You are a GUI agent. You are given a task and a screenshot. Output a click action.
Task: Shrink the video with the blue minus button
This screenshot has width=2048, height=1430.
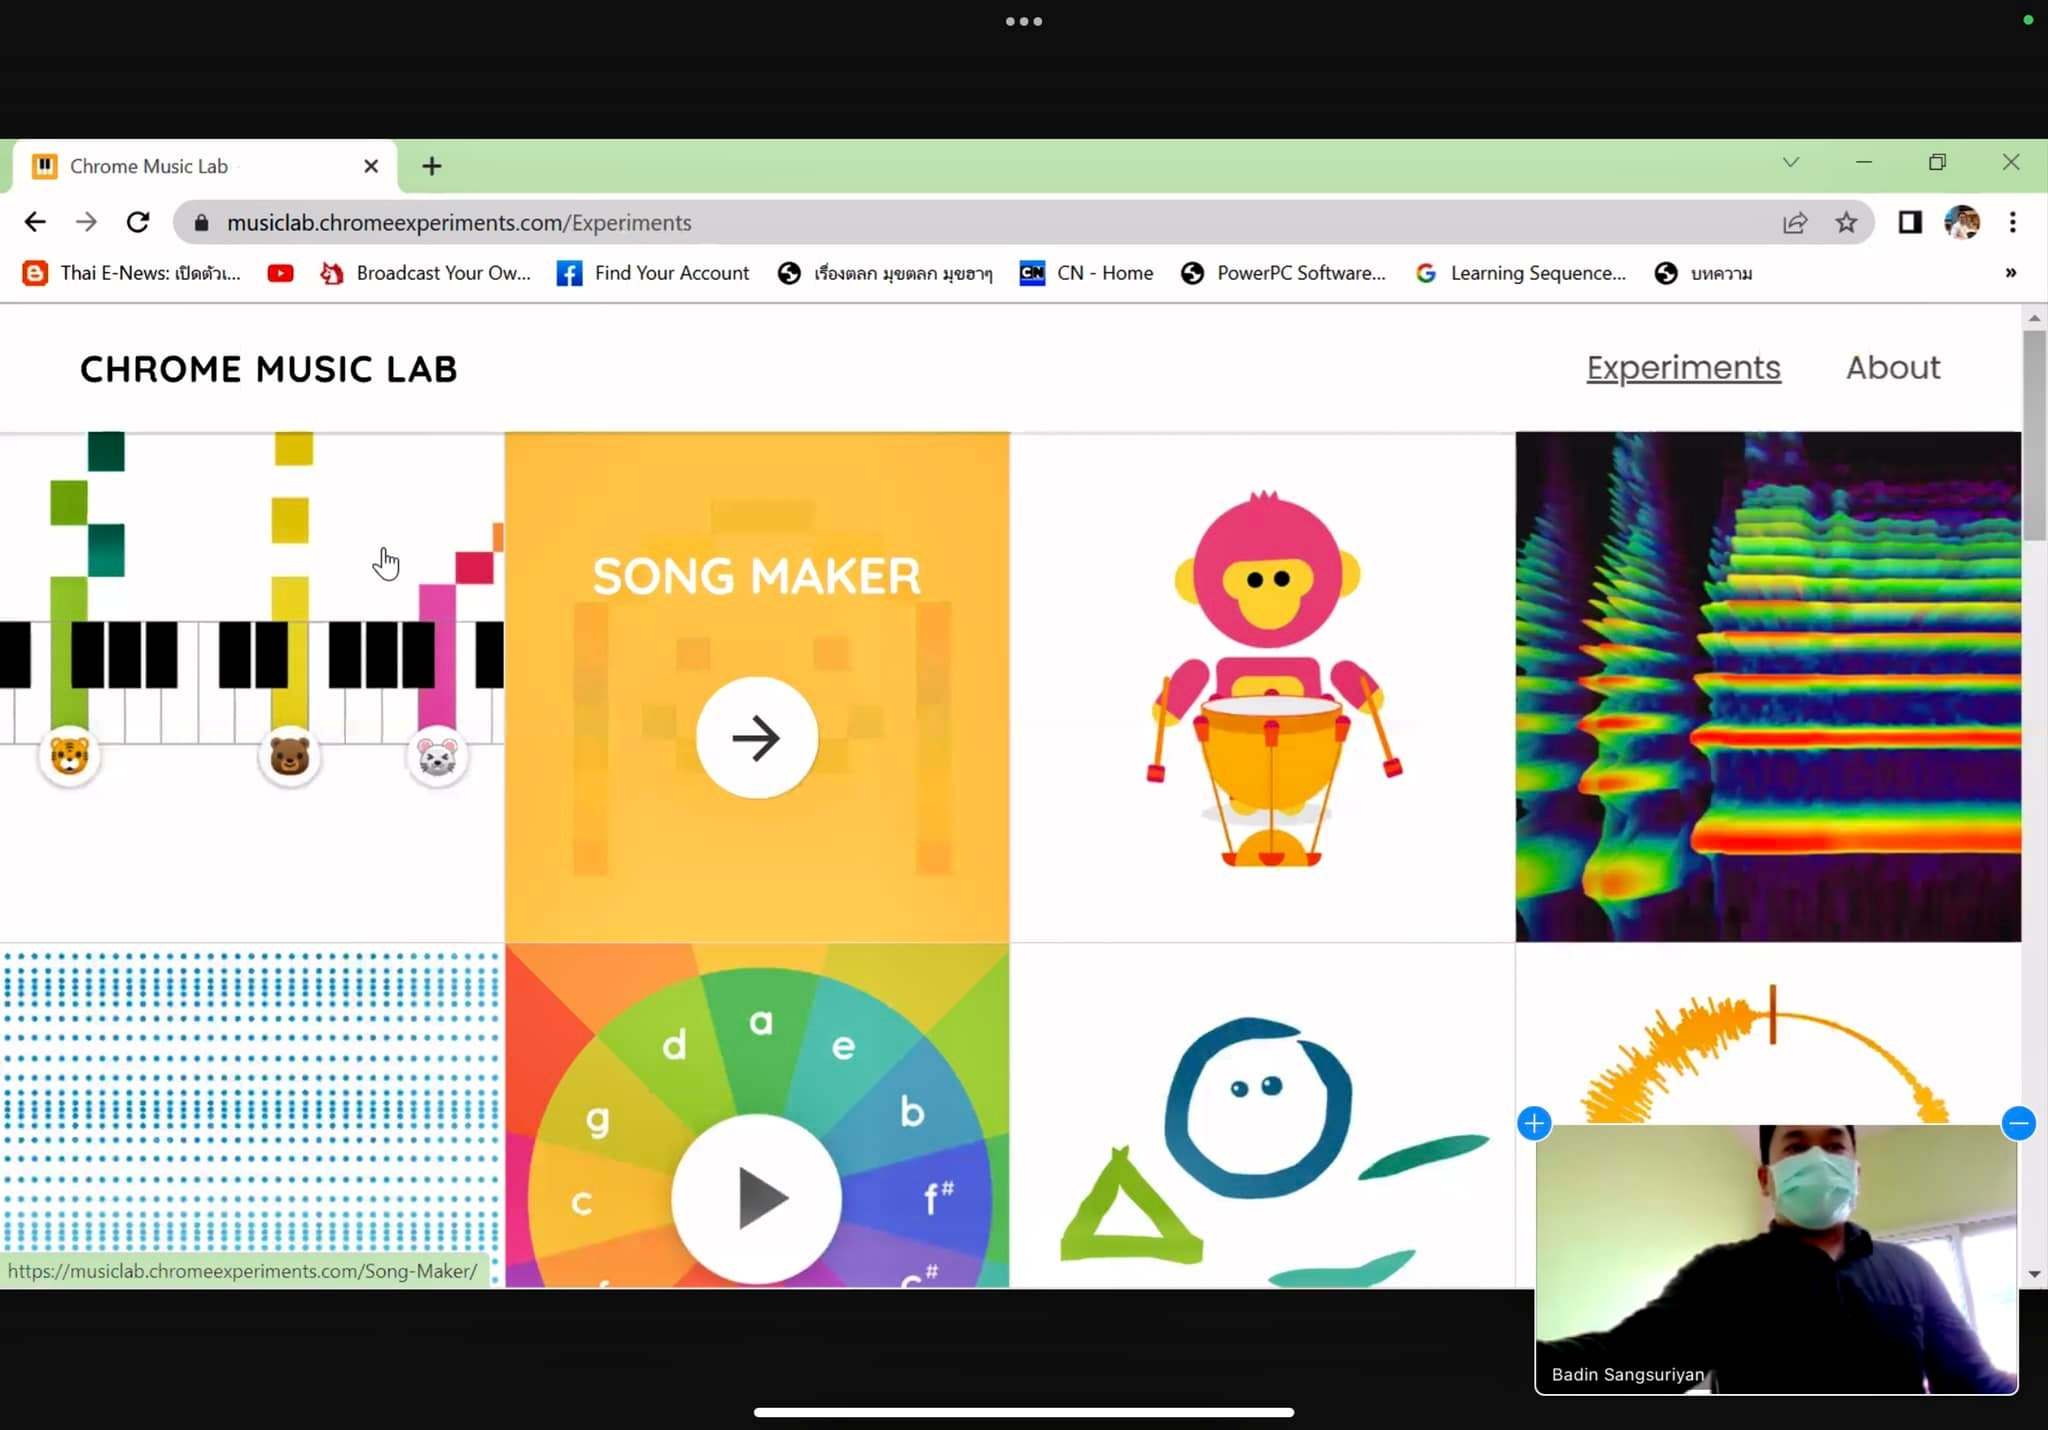point(2019,1124)
